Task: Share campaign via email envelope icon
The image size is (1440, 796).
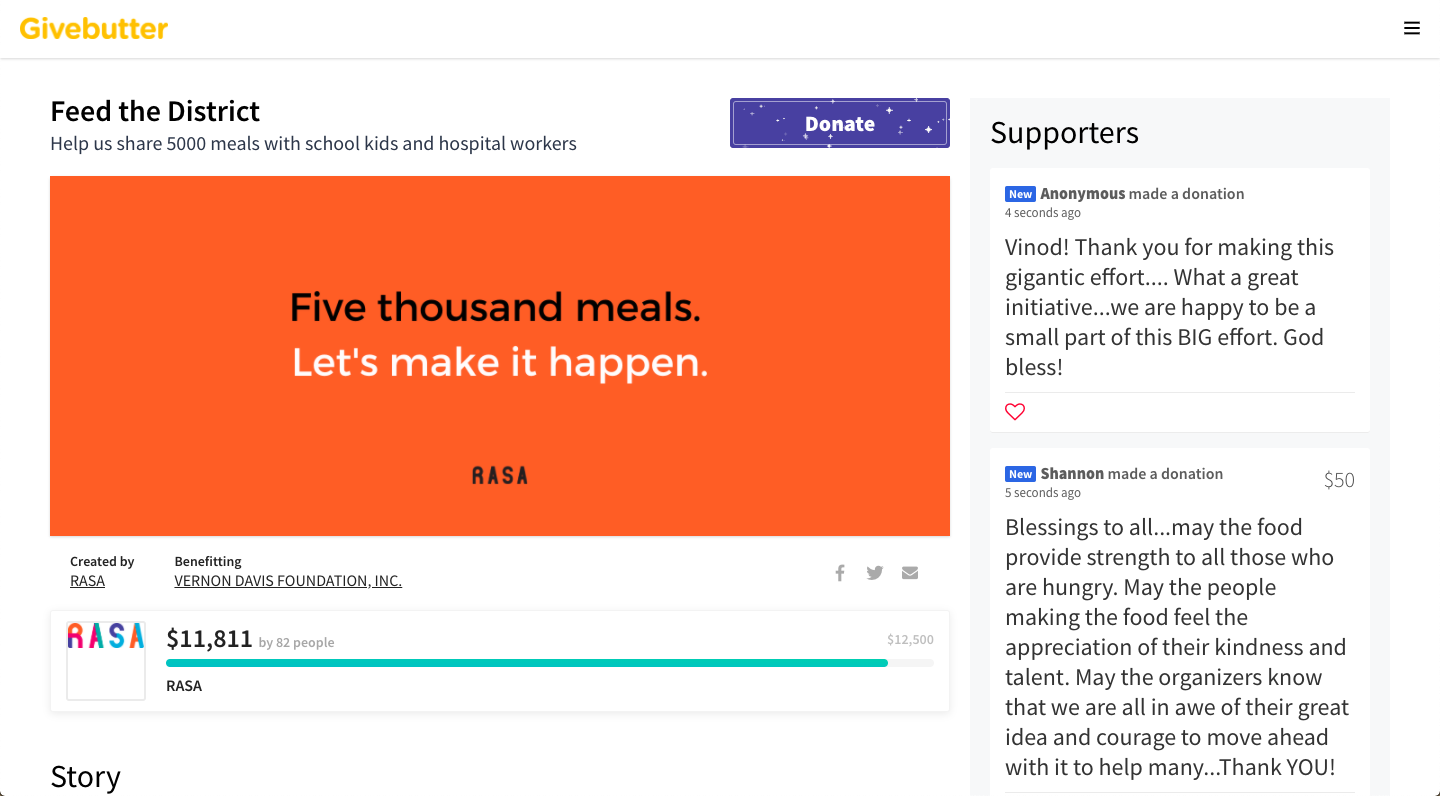Action: [910, 573]
